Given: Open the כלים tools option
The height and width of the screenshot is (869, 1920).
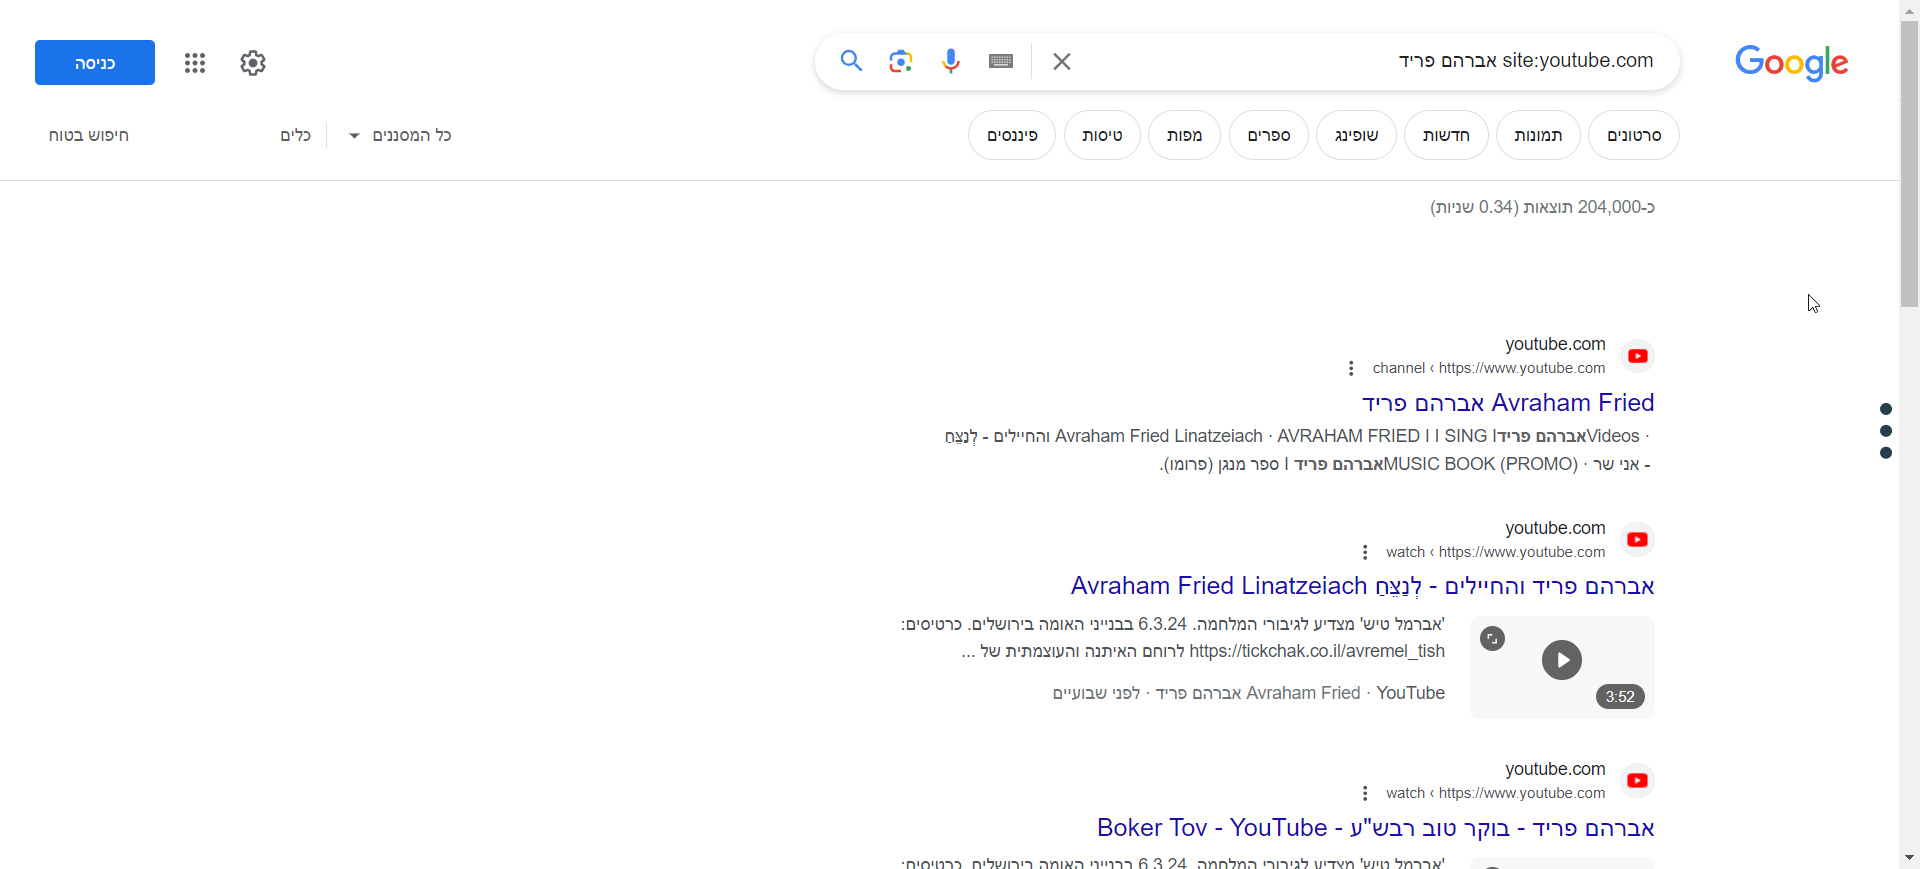Looking at the screenshot, I should coord(295,135).
